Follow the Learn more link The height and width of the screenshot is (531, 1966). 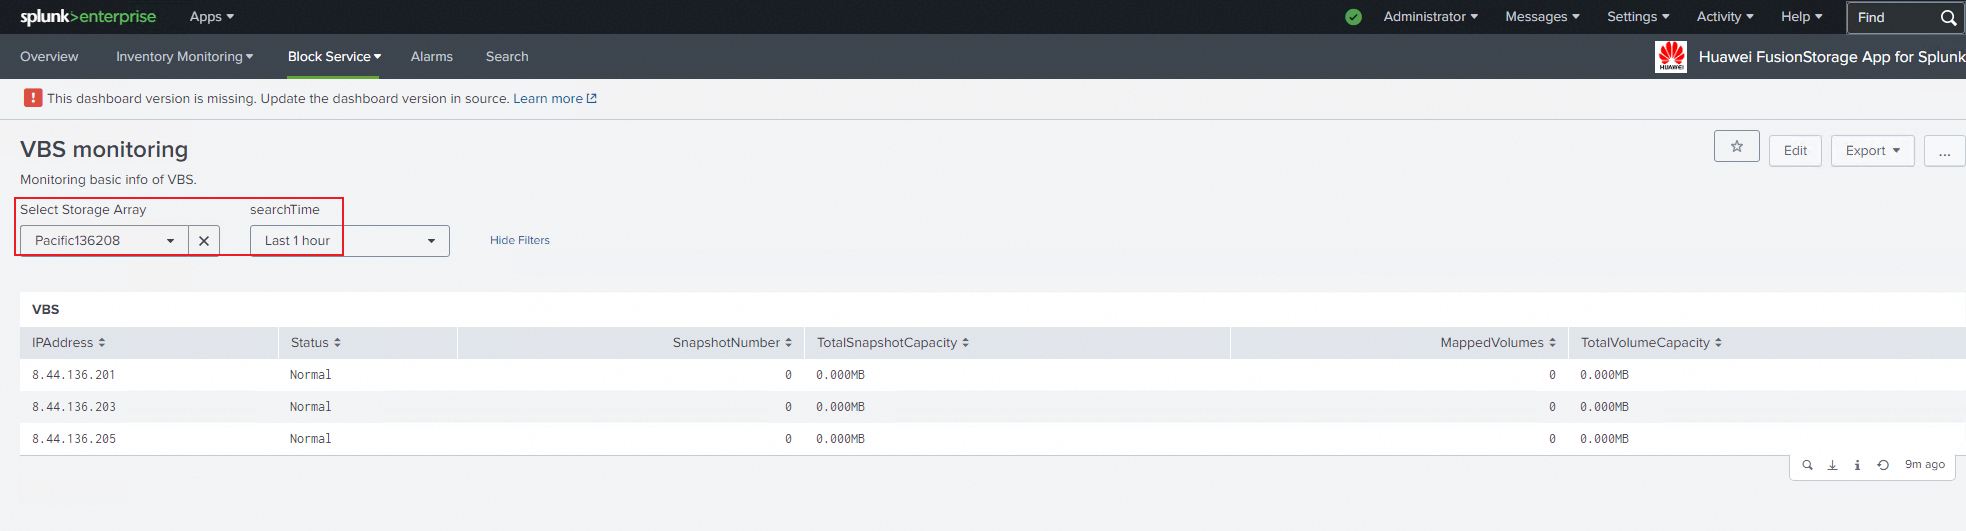[x=555, y=98]
